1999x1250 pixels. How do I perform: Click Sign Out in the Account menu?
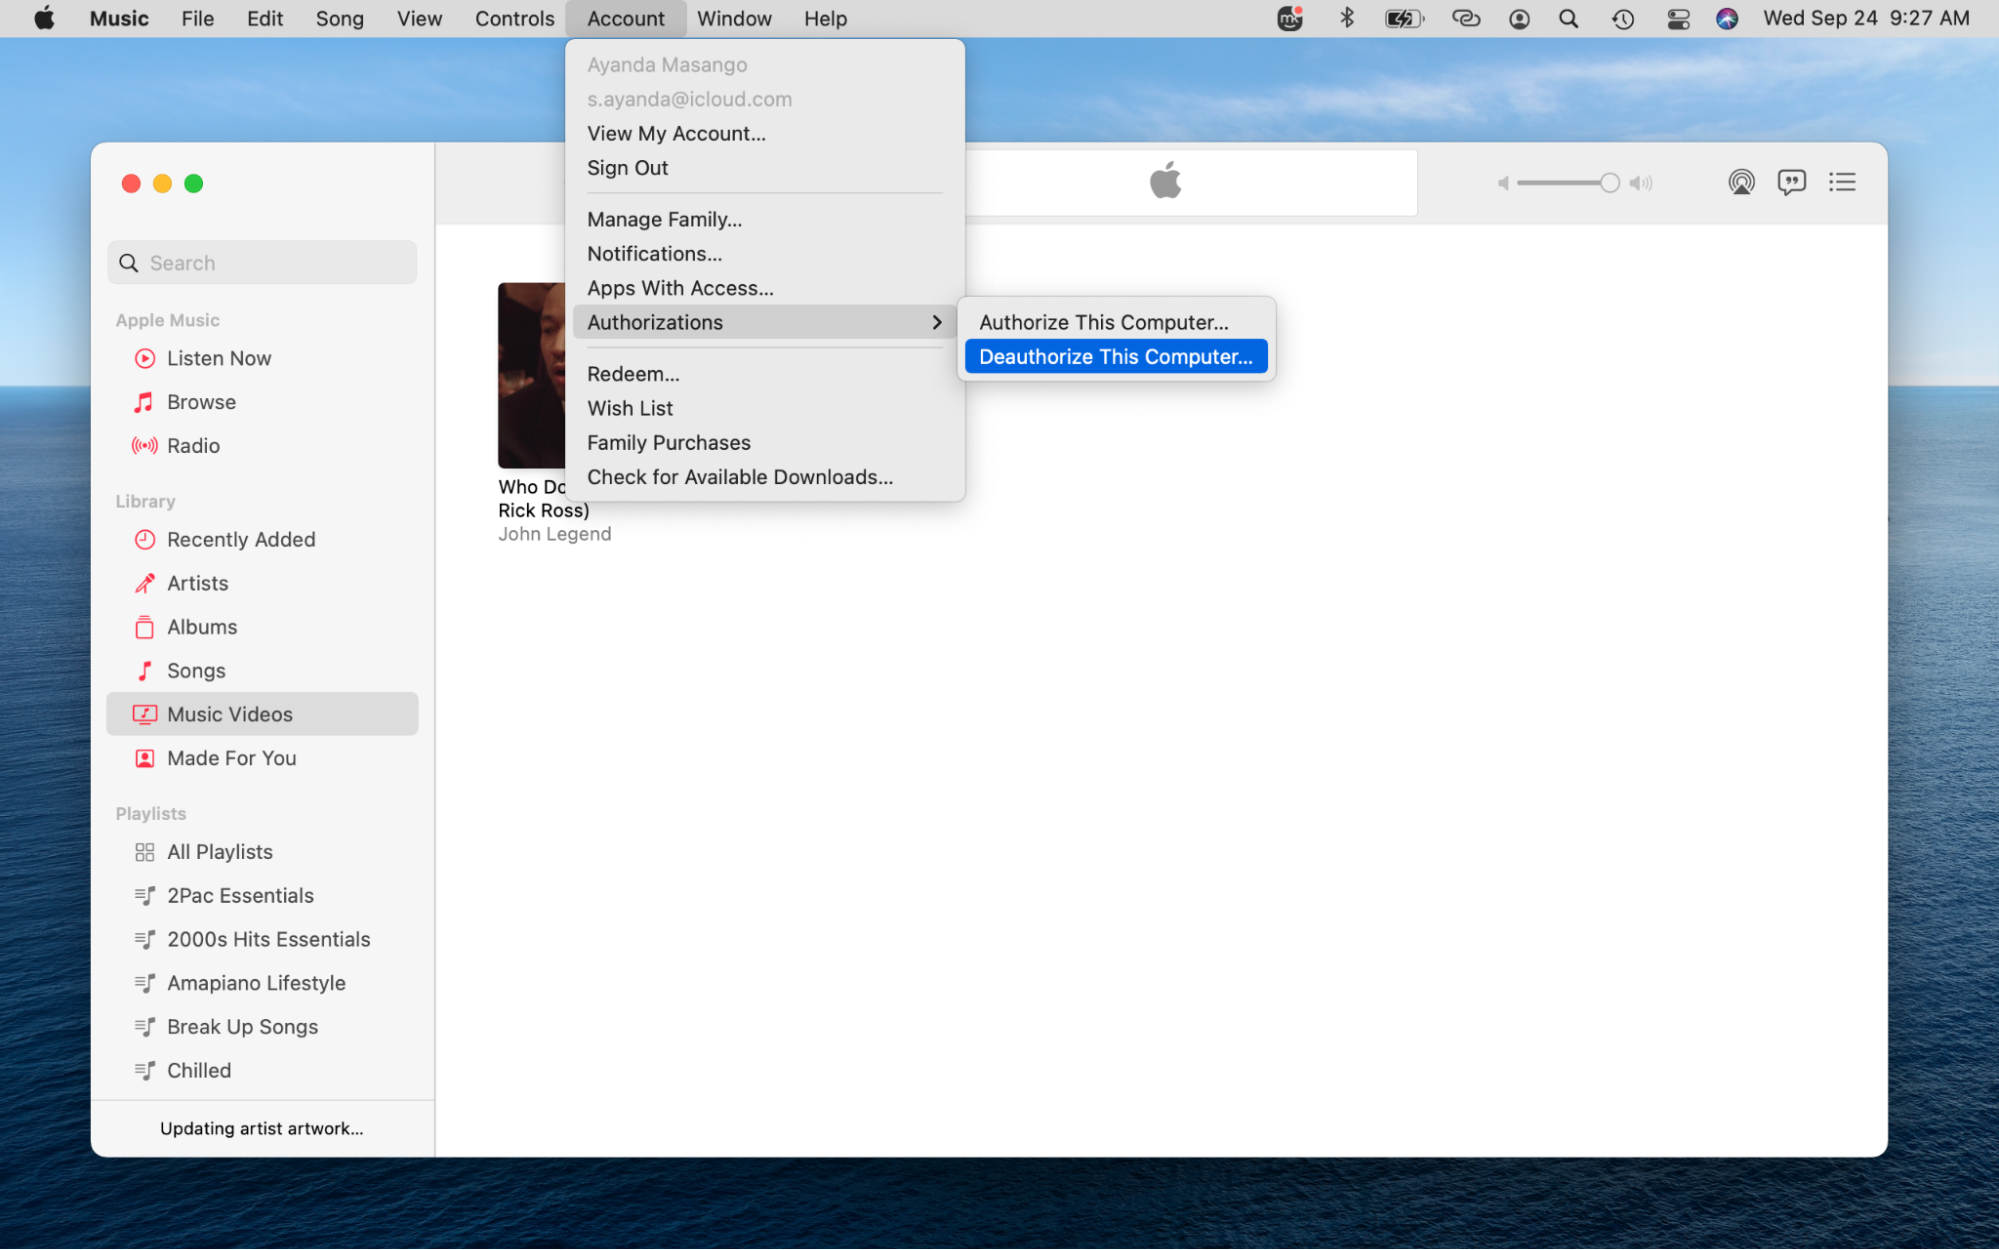click(627, 167)
